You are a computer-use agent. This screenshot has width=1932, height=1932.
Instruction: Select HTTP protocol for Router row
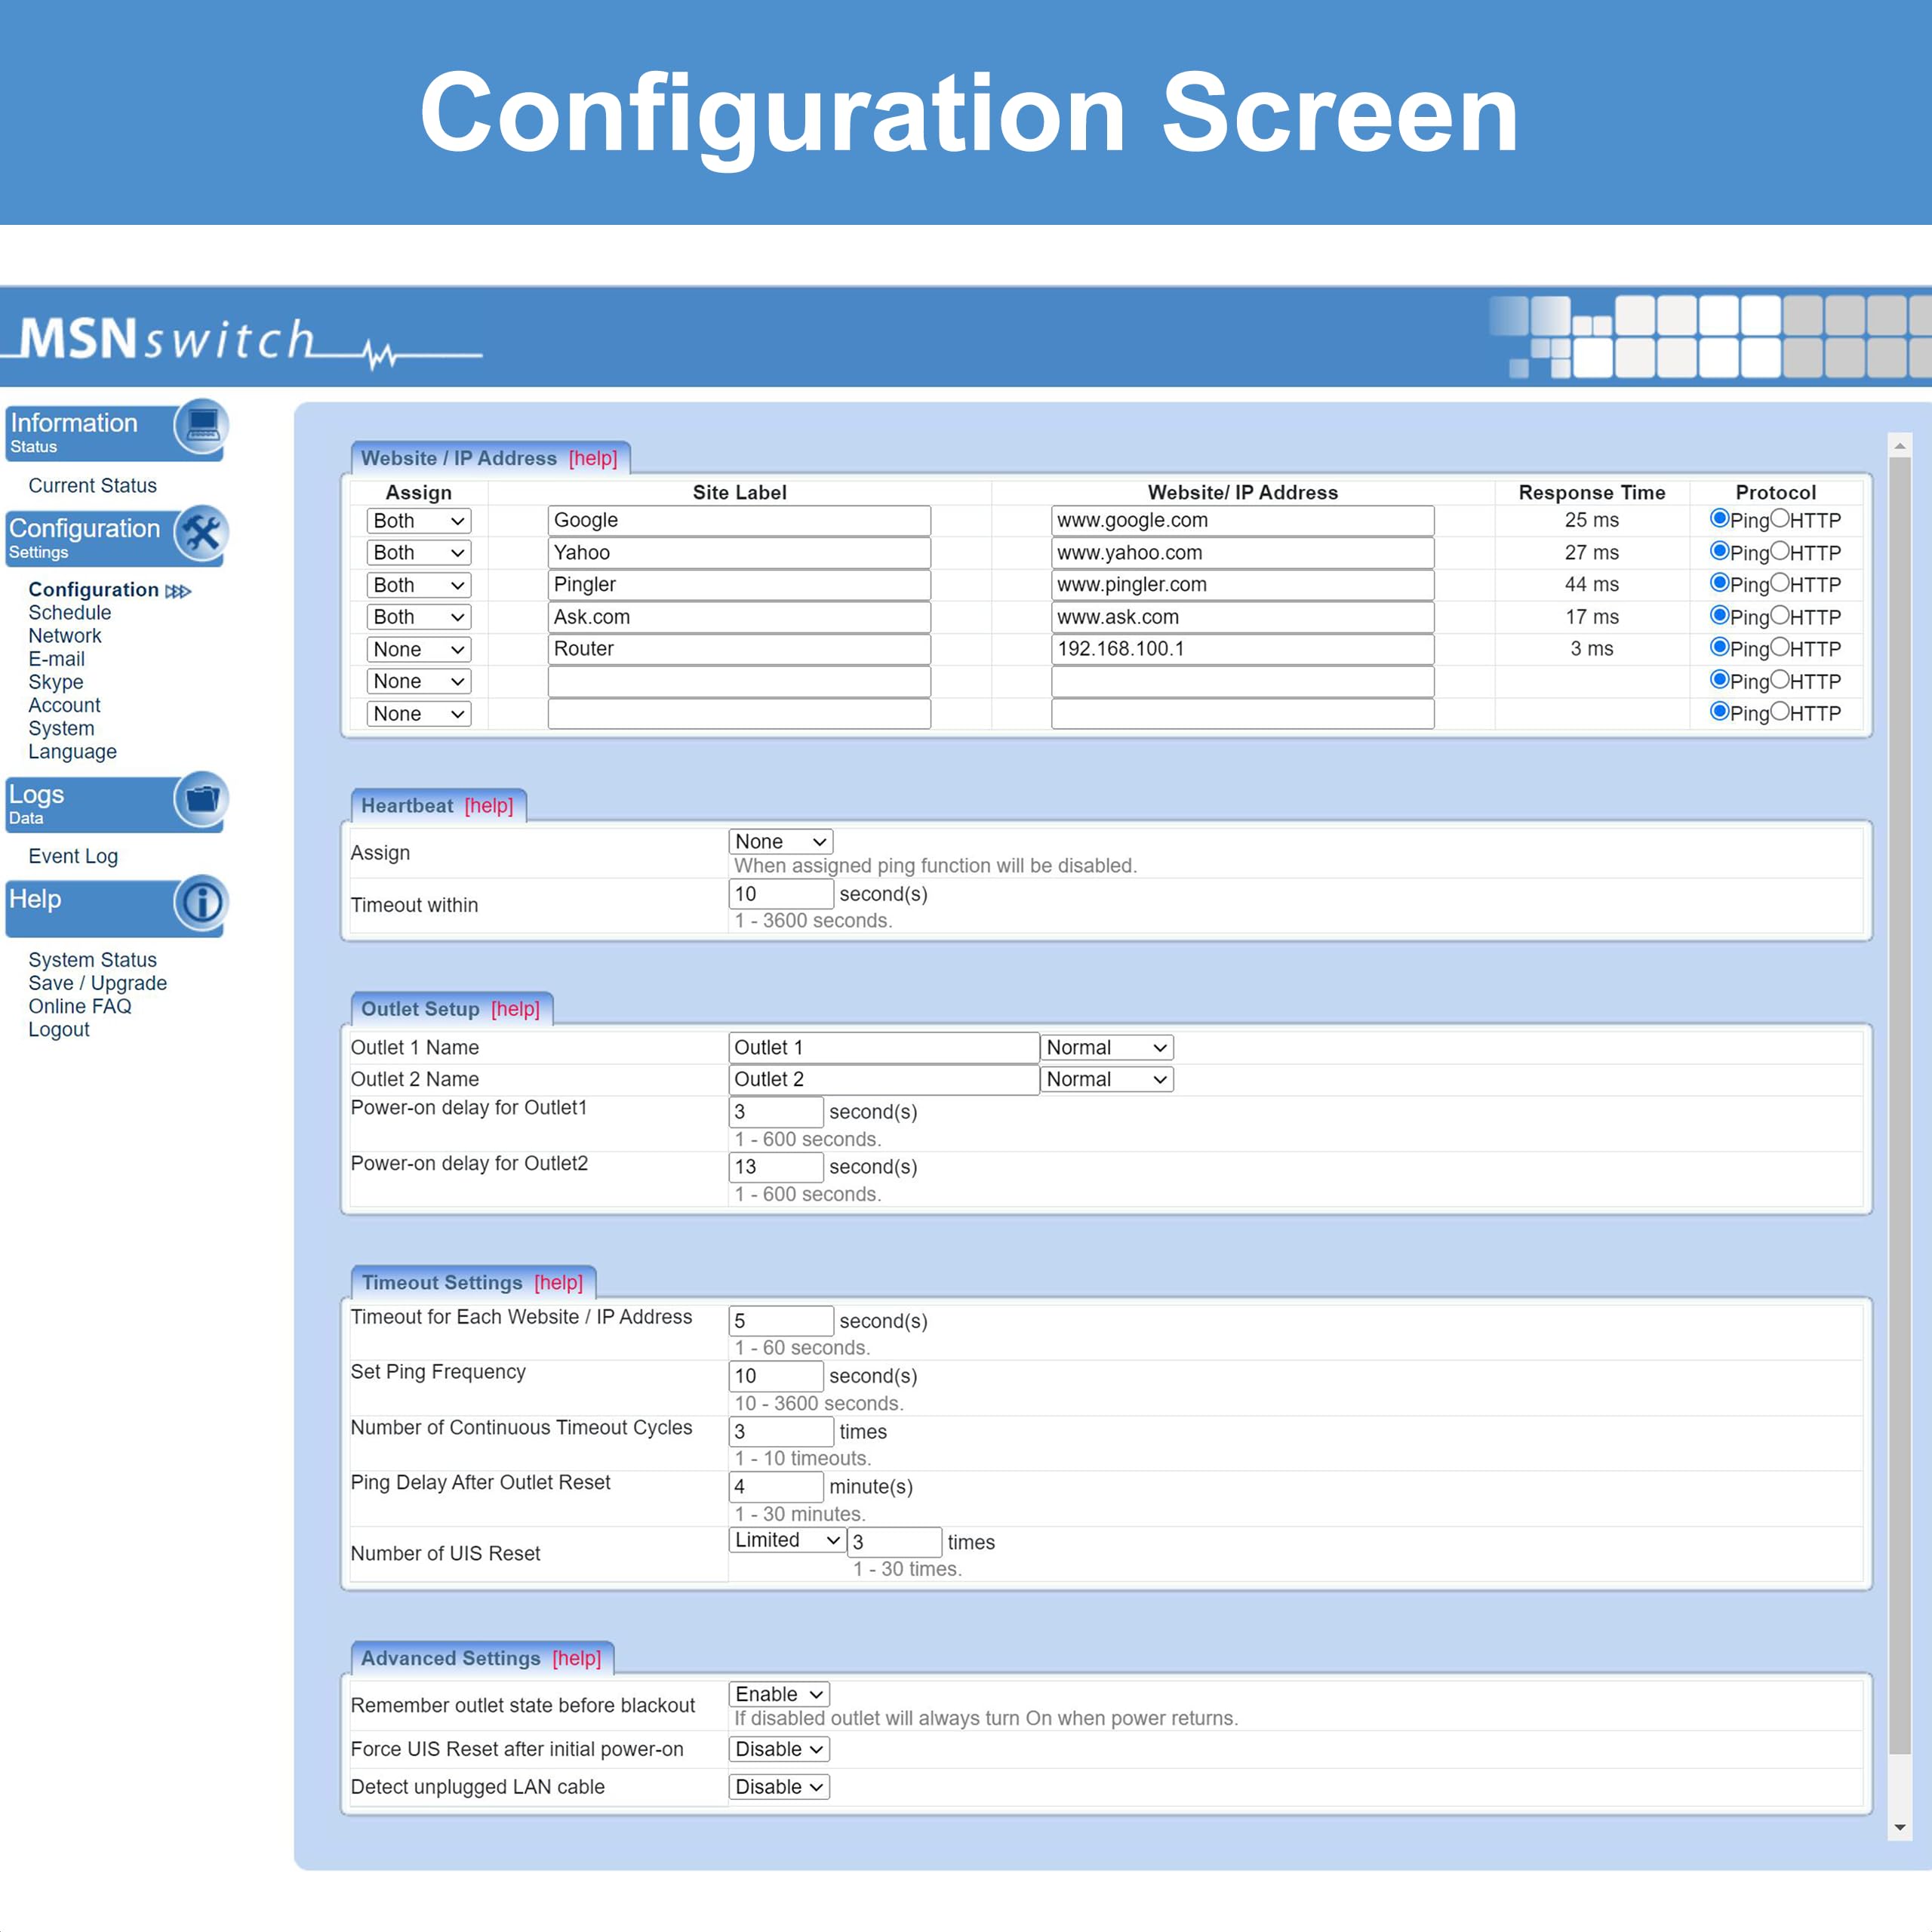point(1780,647)
